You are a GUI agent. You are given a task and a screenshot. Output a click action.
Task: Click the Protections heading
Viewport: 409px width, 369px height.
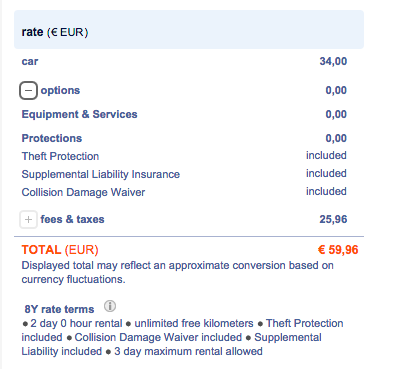click(x=52, y=138)
